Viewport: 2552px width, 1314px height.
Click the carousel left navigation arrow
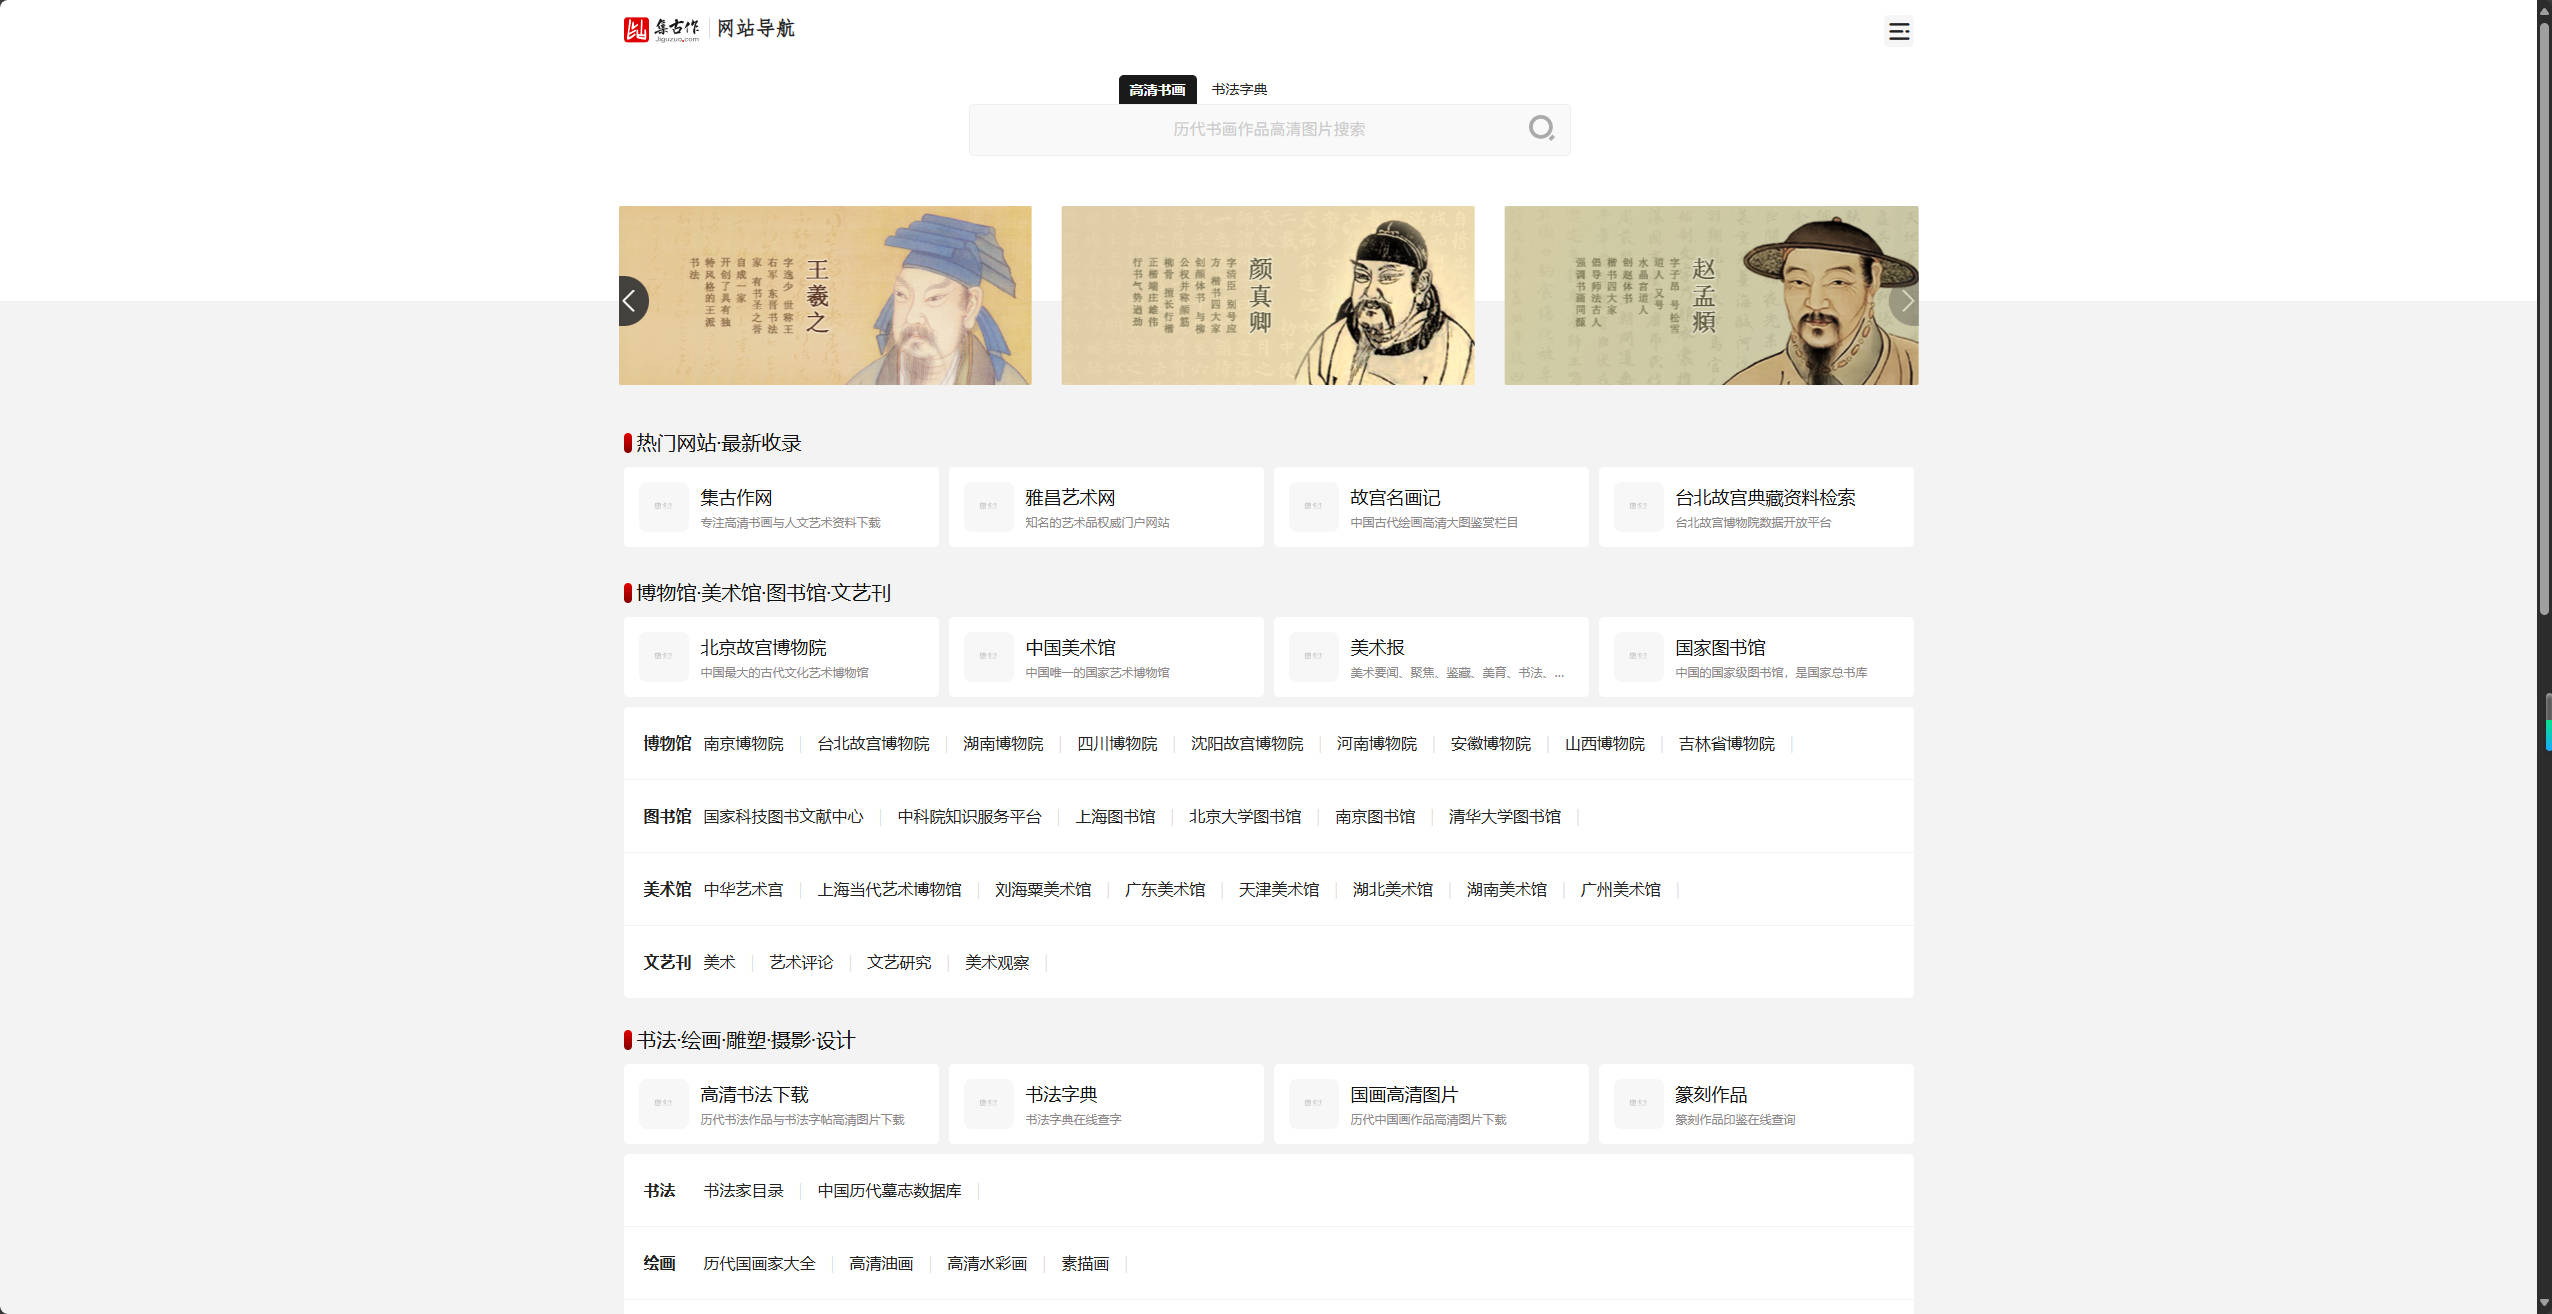click(633, 300)
